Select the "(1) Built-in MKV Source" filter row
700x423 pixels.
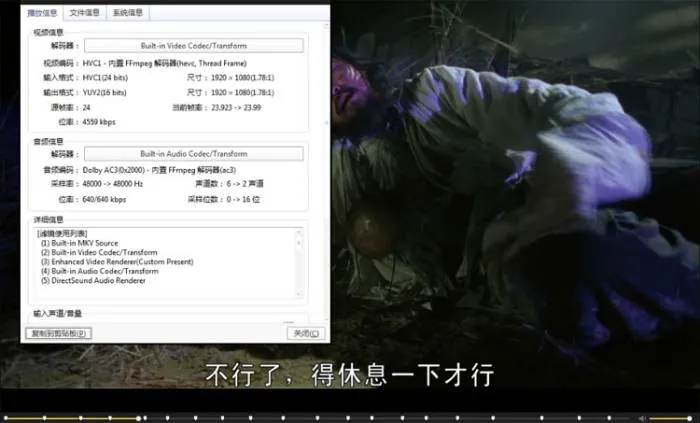point(79,243)
